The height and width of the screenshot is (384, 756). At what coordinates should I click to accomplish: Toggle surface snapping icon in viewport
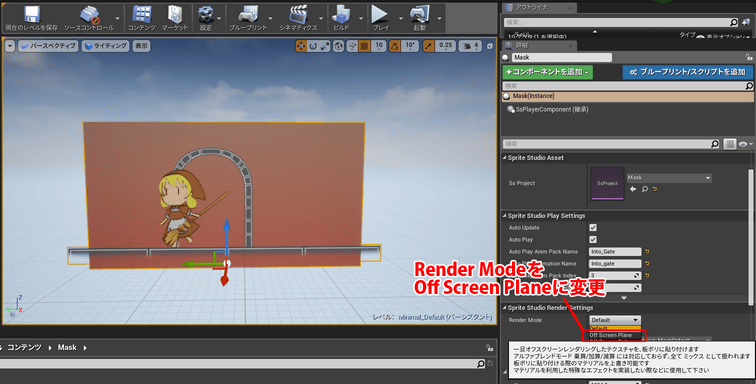pos(352,46)
